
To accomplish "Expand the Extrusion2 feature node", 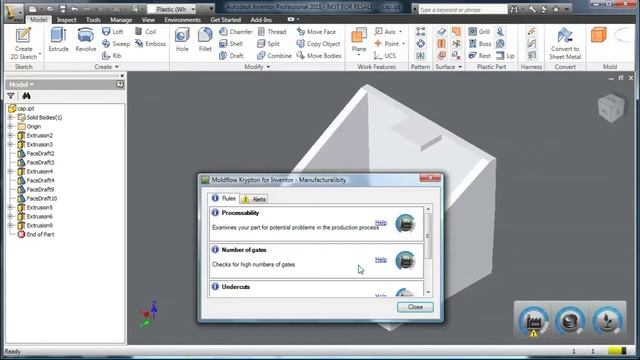I will tap(11, 135).
